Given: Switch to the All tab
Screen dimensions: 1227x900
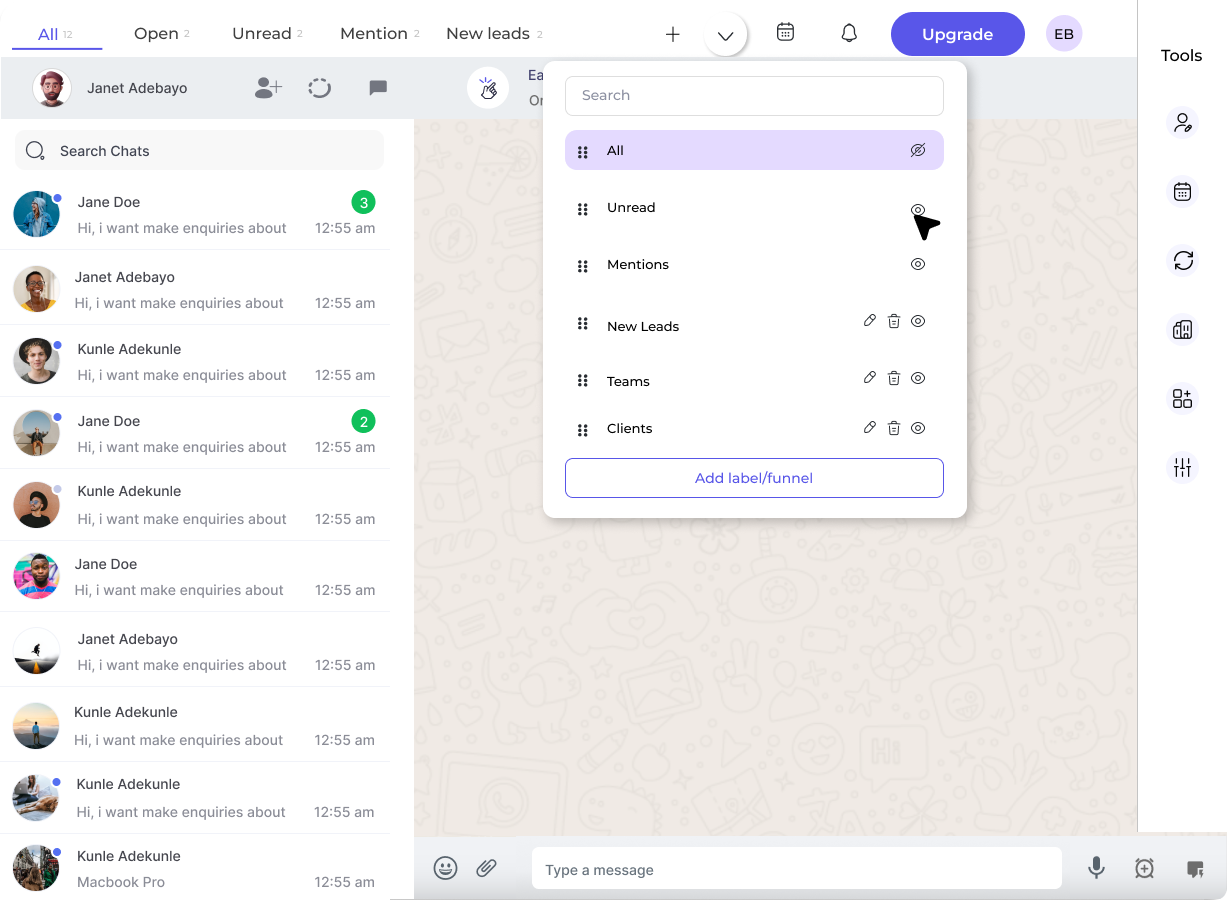Looking at the screenshot, I should 56,34.
